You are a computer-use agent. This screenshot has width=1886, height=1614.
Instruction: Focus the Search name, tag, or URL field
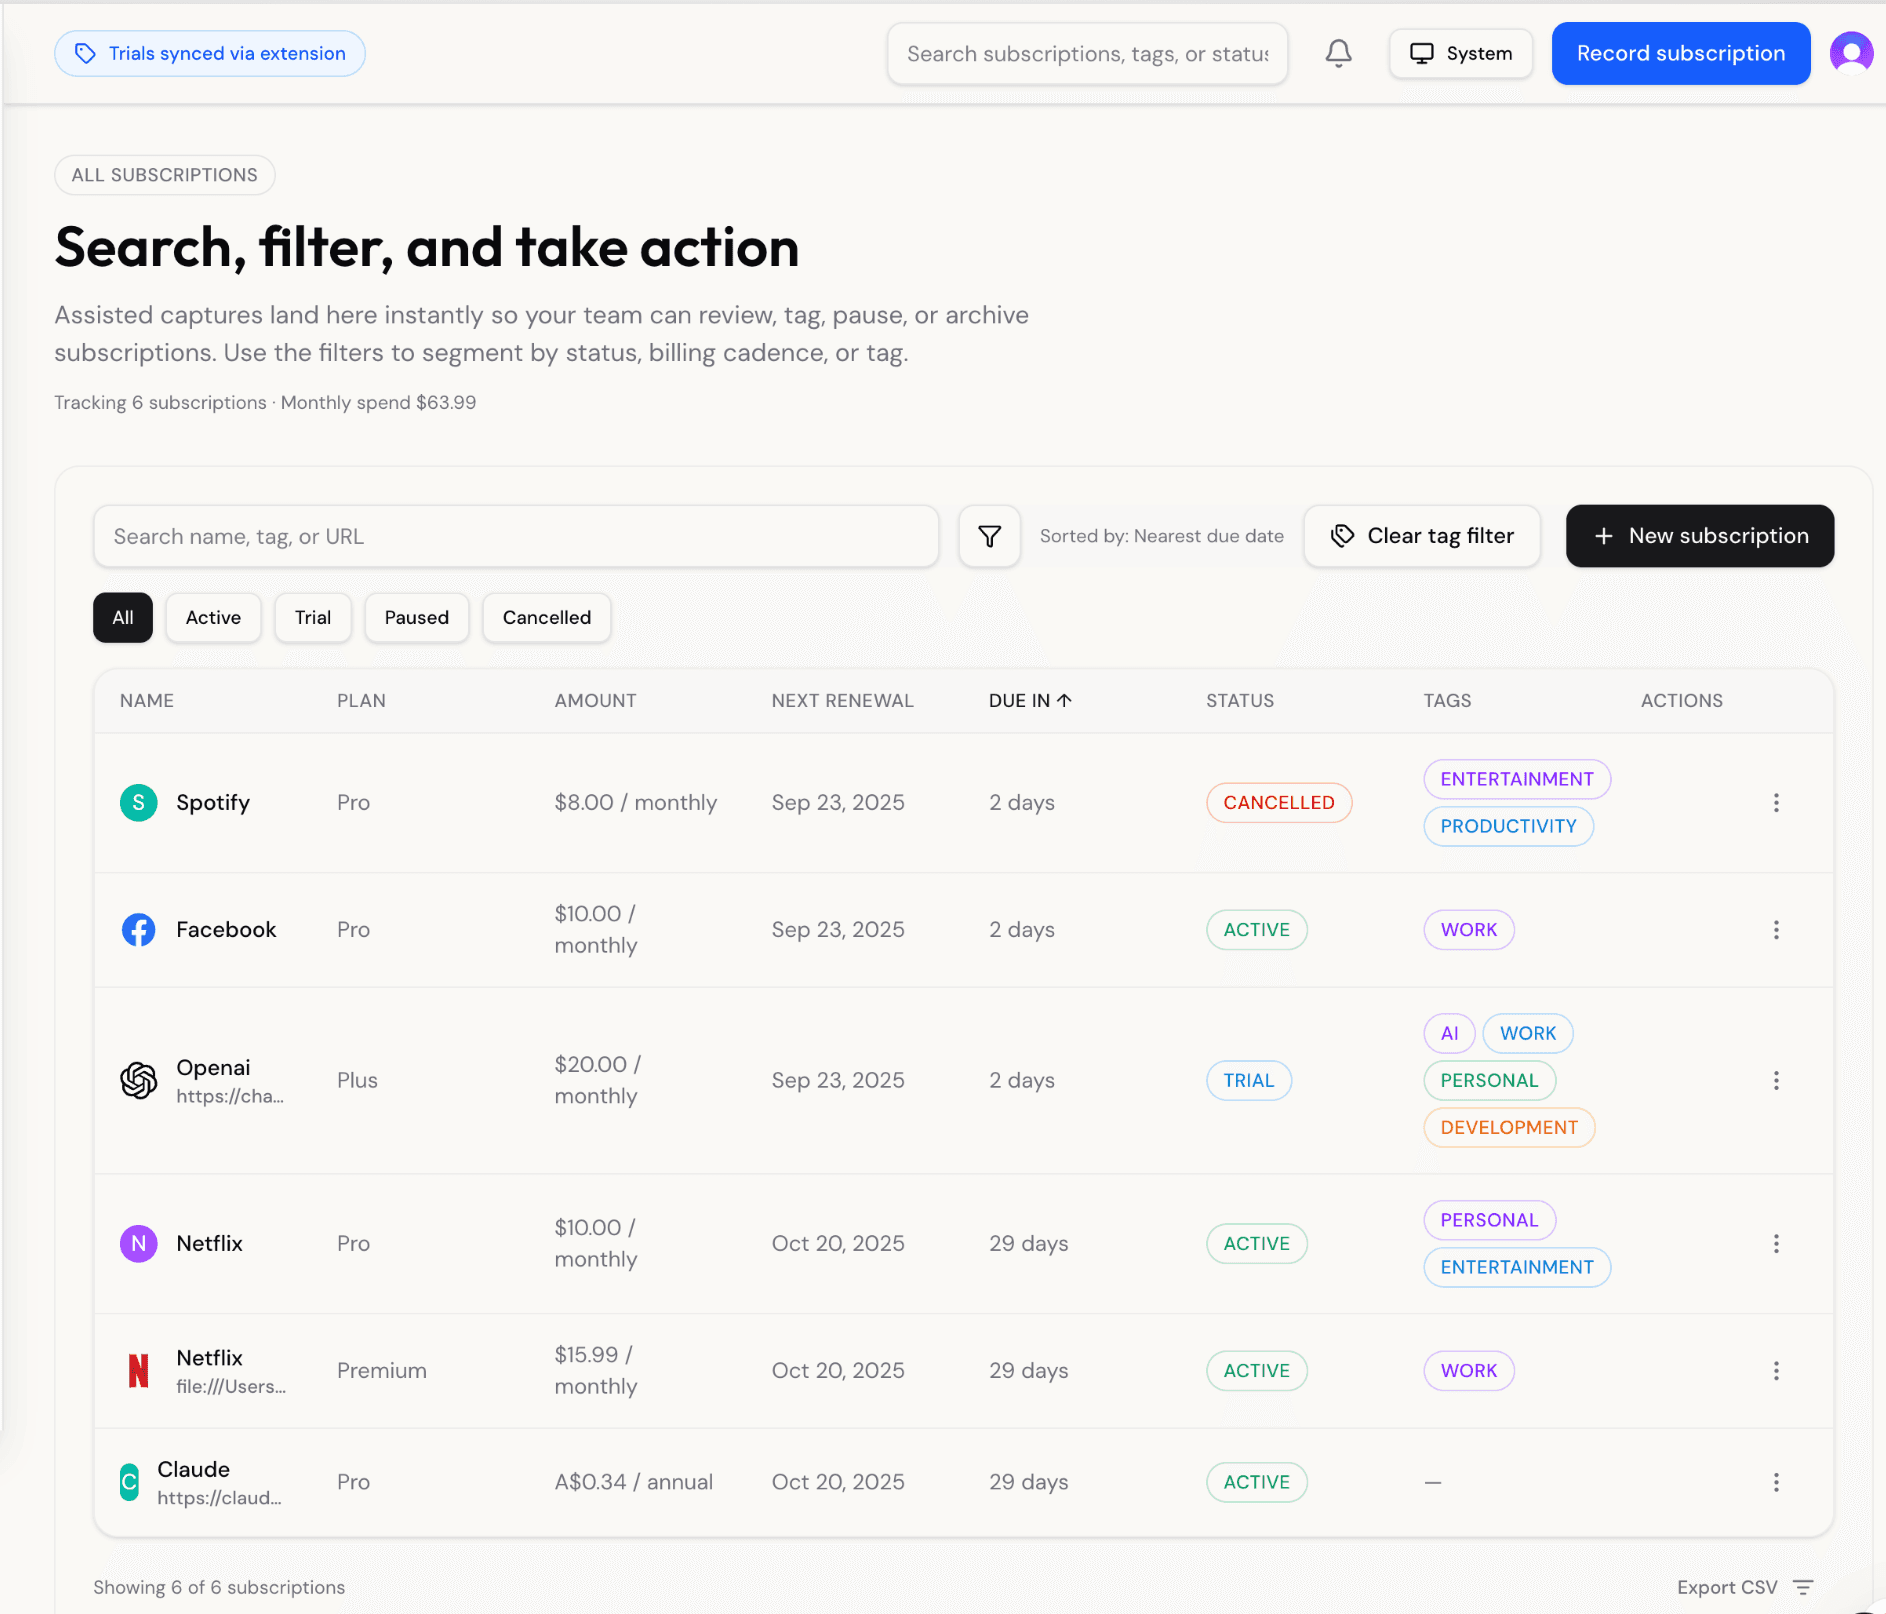515,536
